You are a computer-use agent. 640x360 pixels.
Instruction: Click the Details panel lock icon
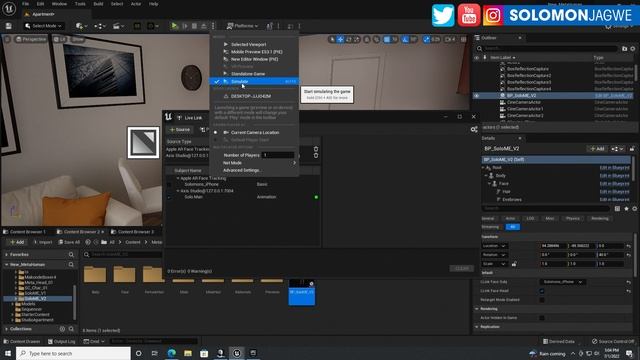[632, 149]
